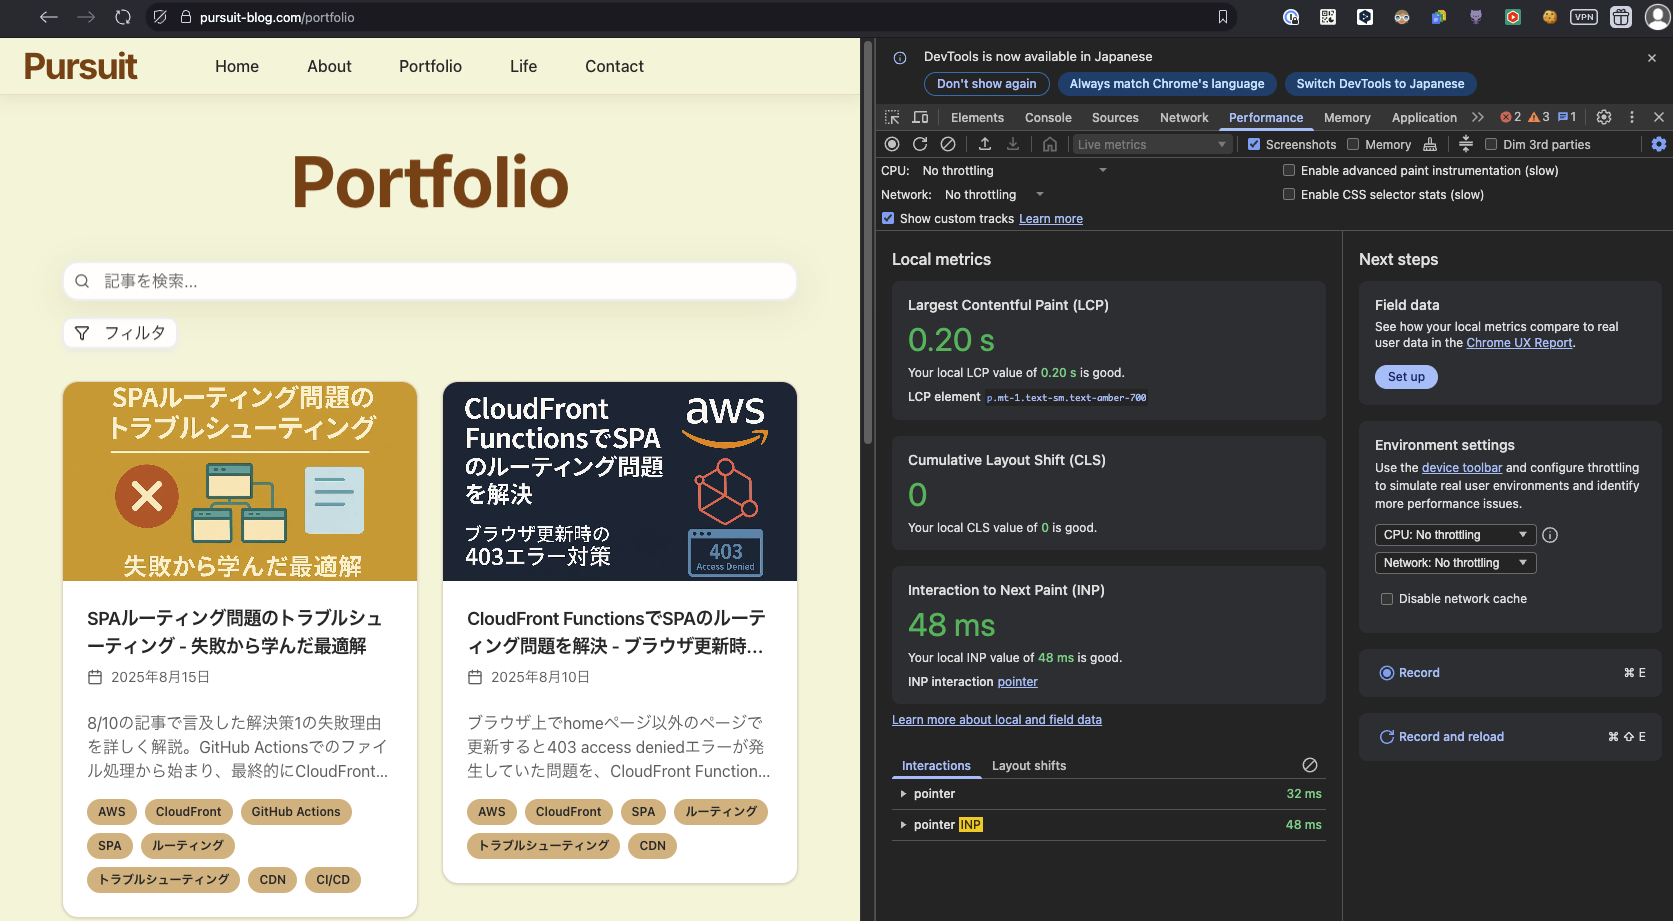The image size is (1673, 921).
Task: Open Learn more about local and field data
Action: pos(997,720)
